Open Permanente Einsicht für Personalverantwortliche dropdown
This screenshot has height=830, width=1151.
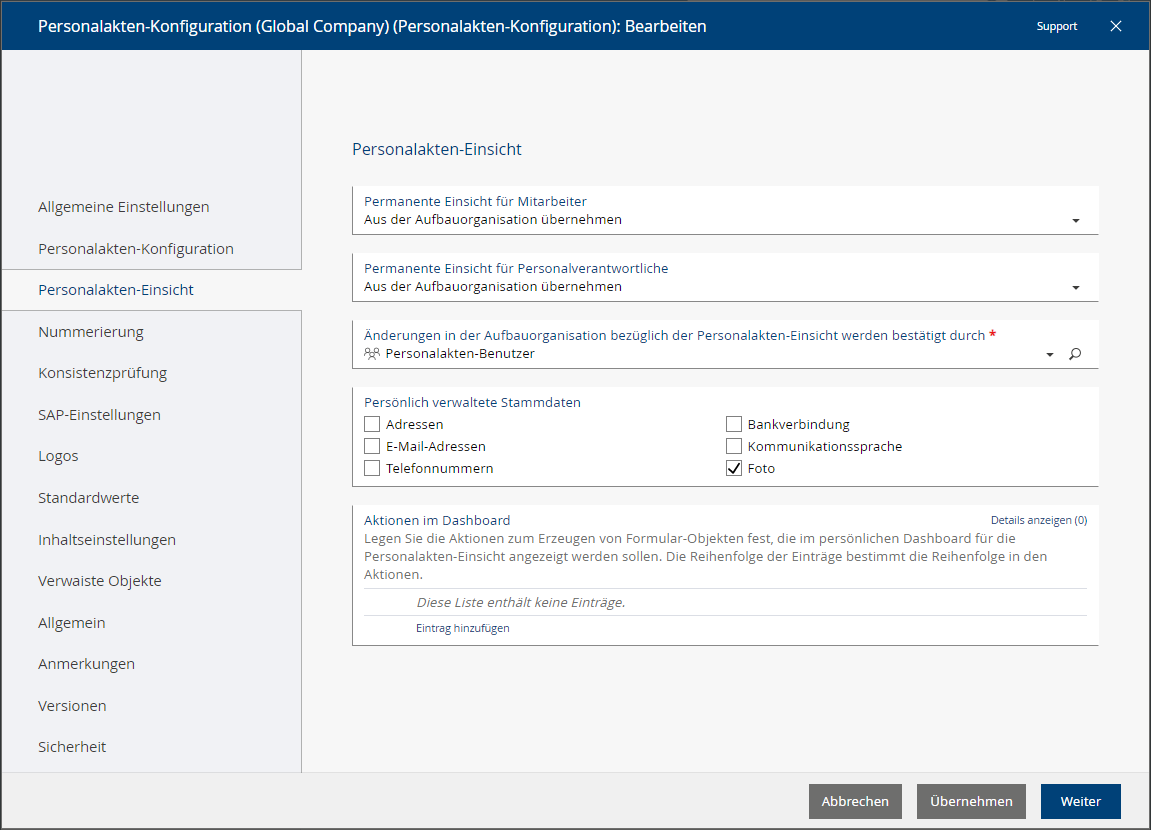pyautogui.click(x=1075, y=287)
